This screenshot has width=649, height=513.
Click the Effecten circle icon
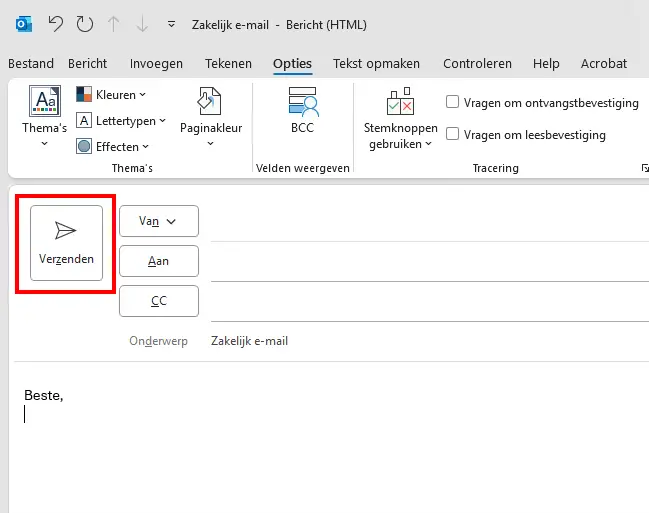pyautogui.click(x=84, y=146)
